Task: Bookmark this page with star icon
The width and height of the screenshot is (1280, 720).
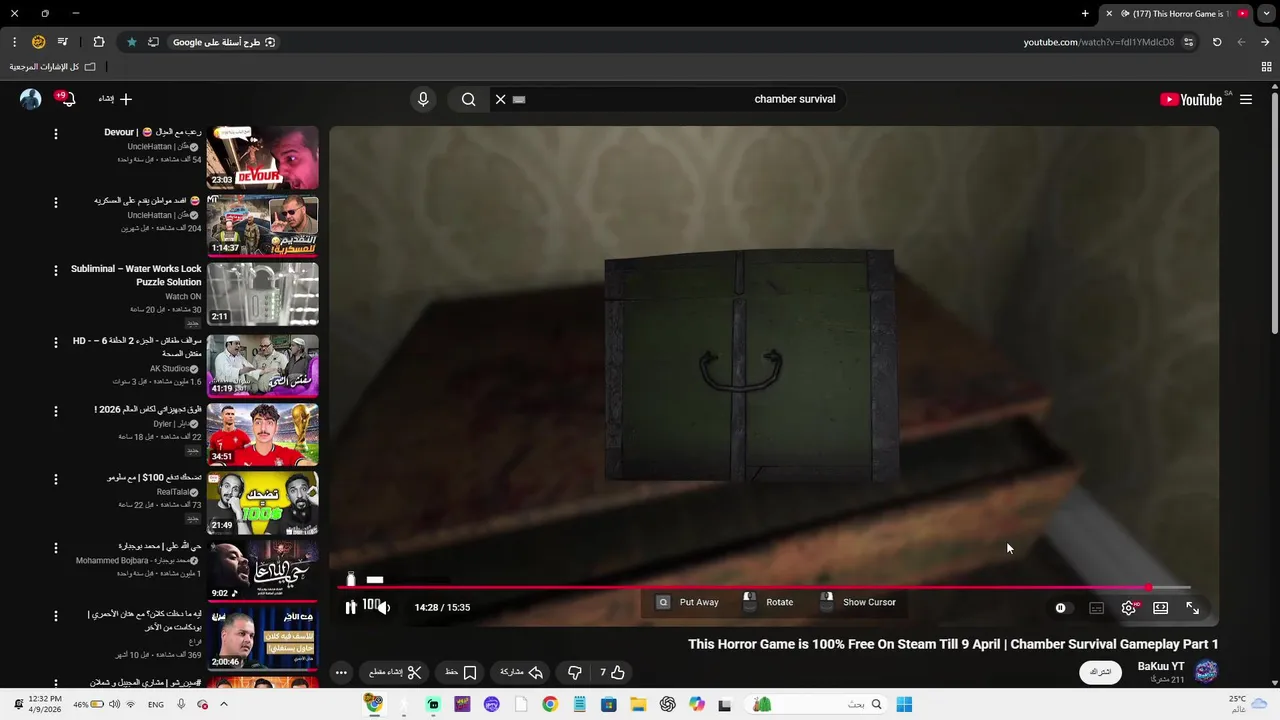Action: 131,42
